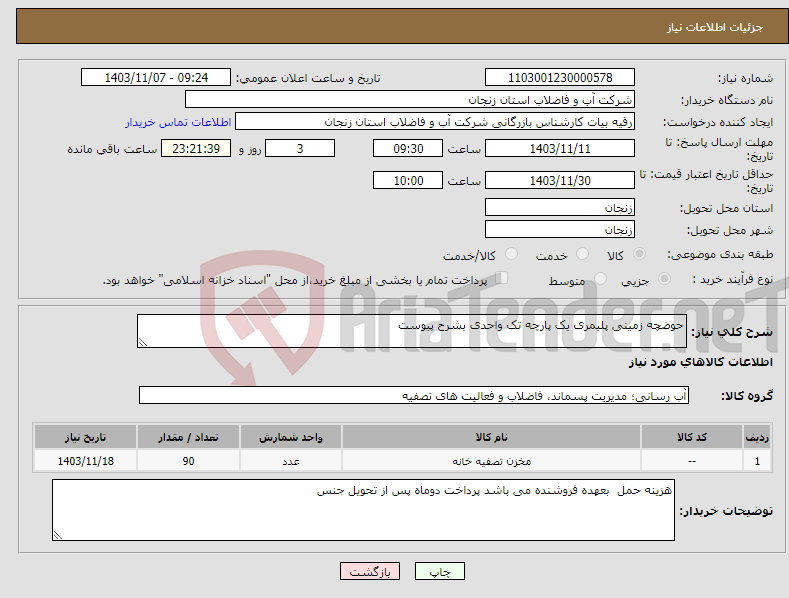The width and height of the screenshot is (789, 598).
Task: Select the کالا radio button
Action: [639, 254]
